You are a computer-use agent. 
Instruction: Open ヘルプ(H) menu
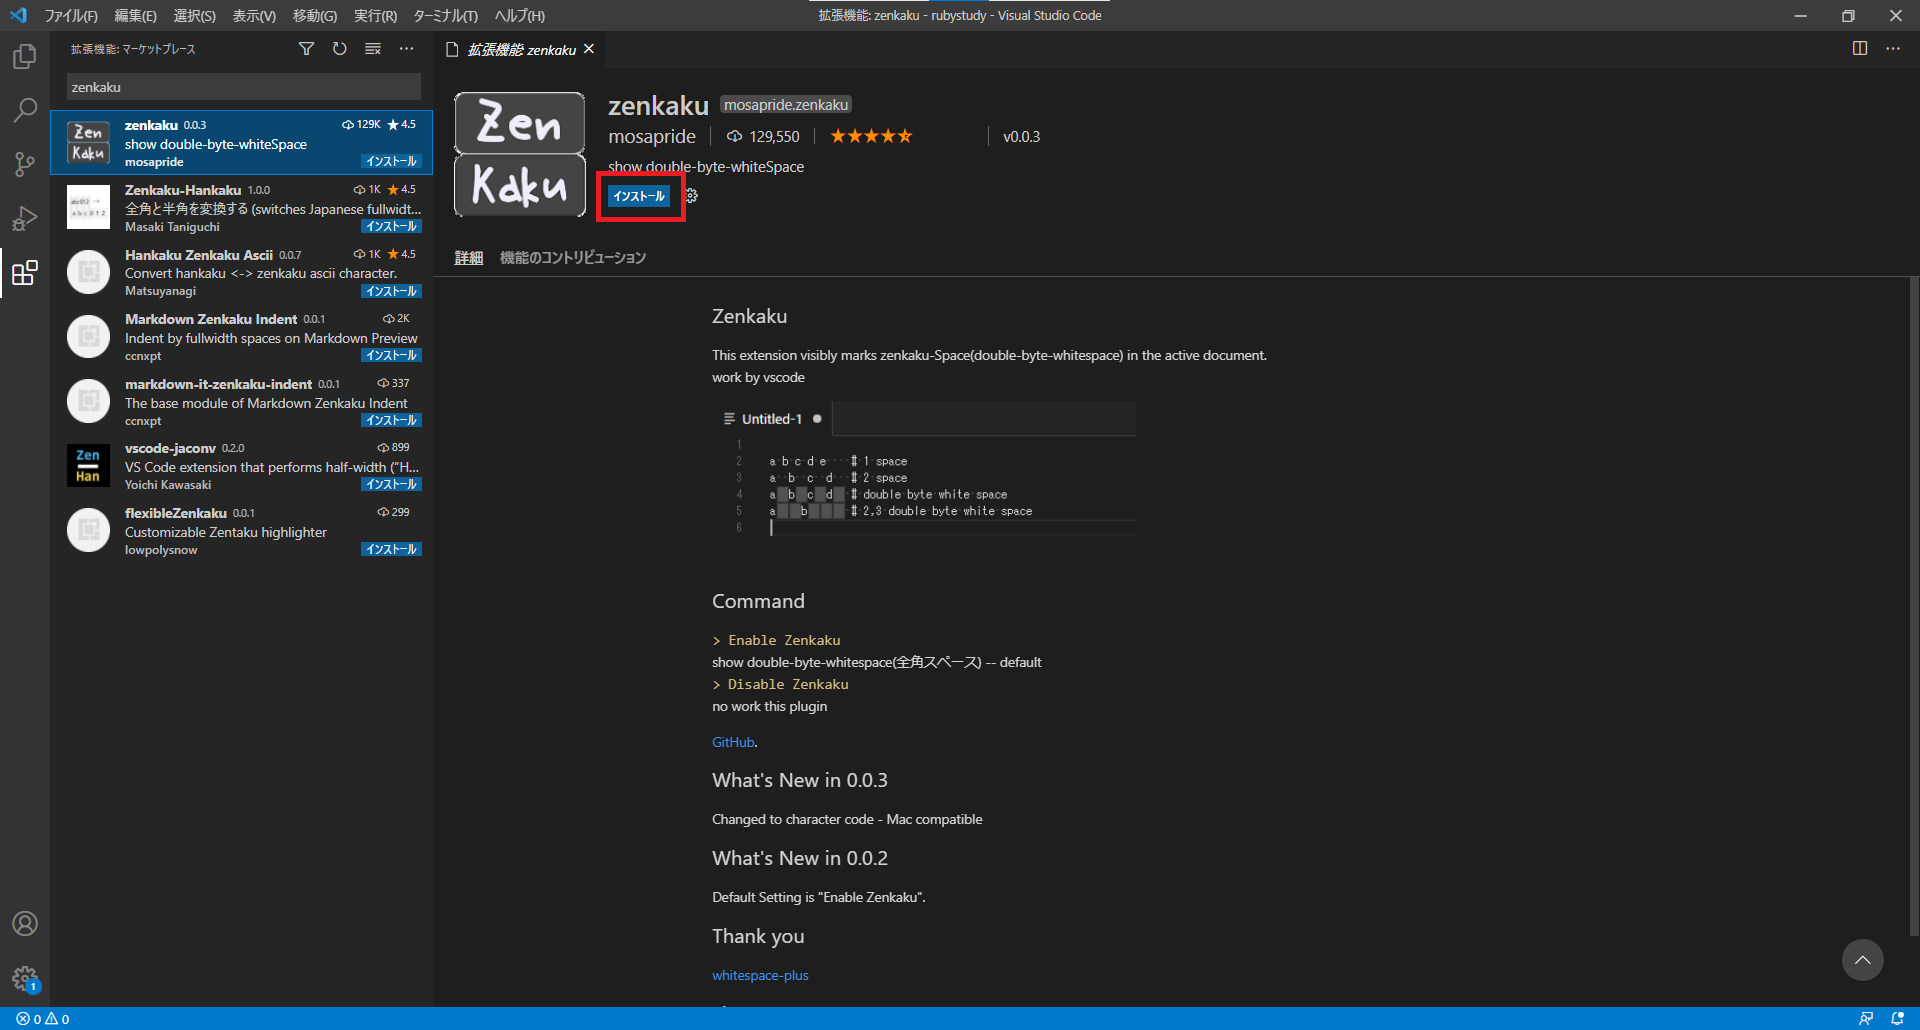tap(519, 15)
